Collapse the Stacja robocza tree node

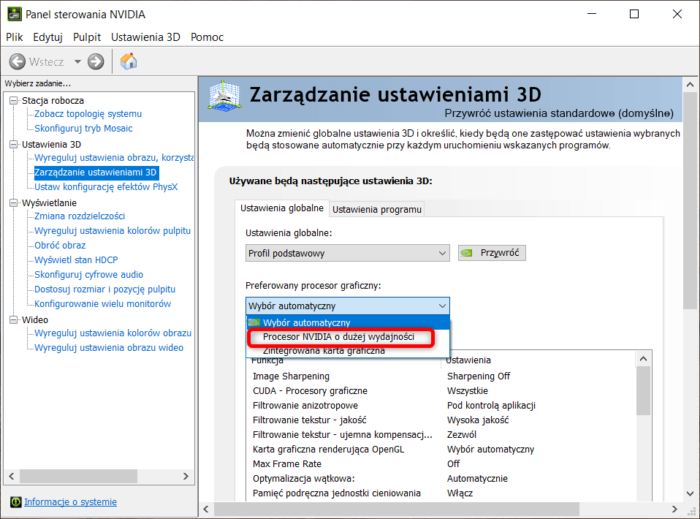tap(14, 100)
